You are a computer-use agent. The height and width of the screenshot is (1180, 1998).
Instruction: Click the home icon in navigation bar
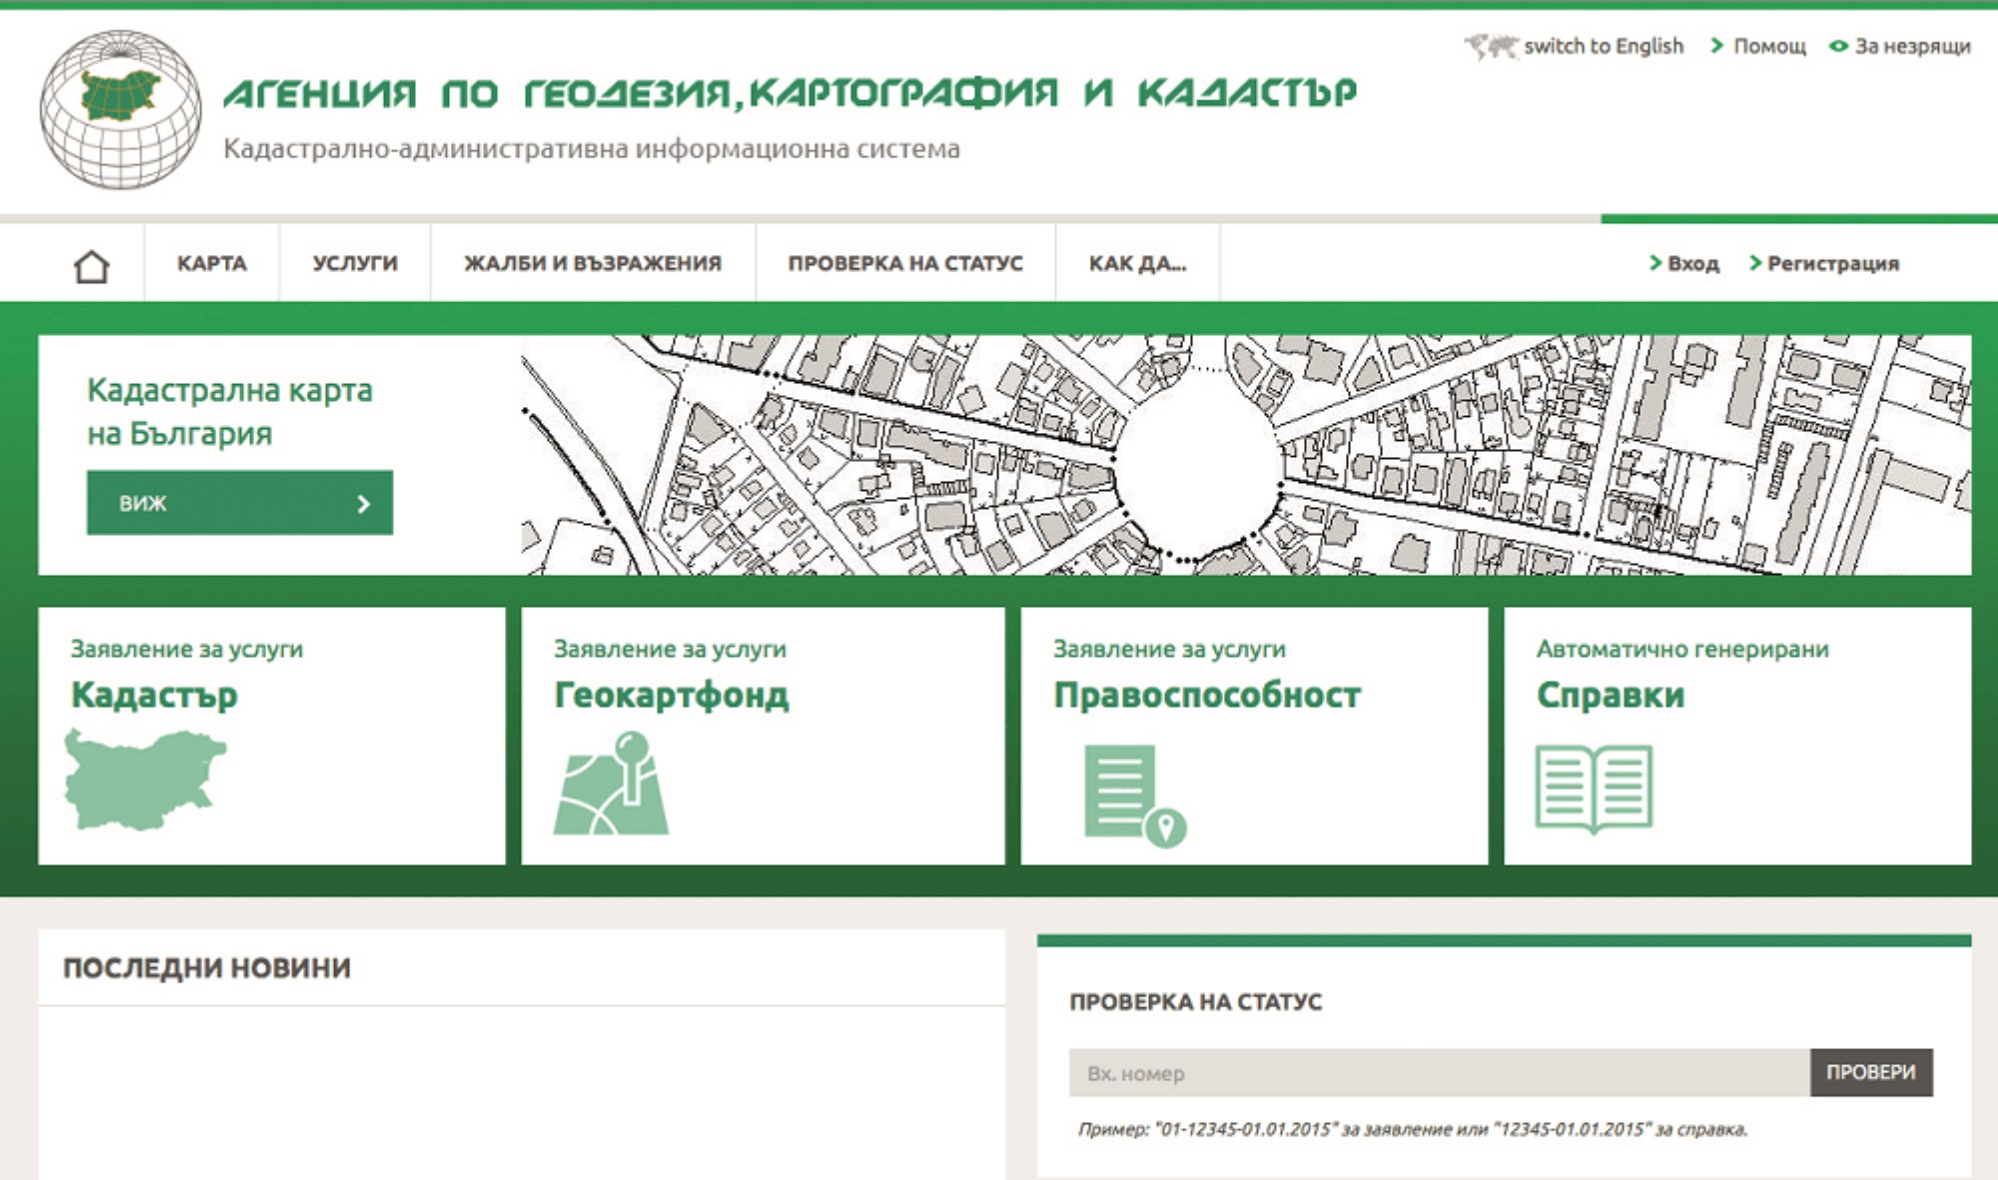tap(91, 266)
